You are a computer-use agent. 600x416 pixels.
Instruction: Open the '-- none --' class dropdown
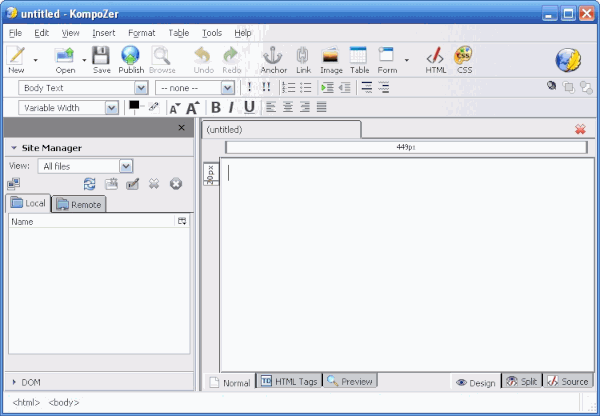195,88
